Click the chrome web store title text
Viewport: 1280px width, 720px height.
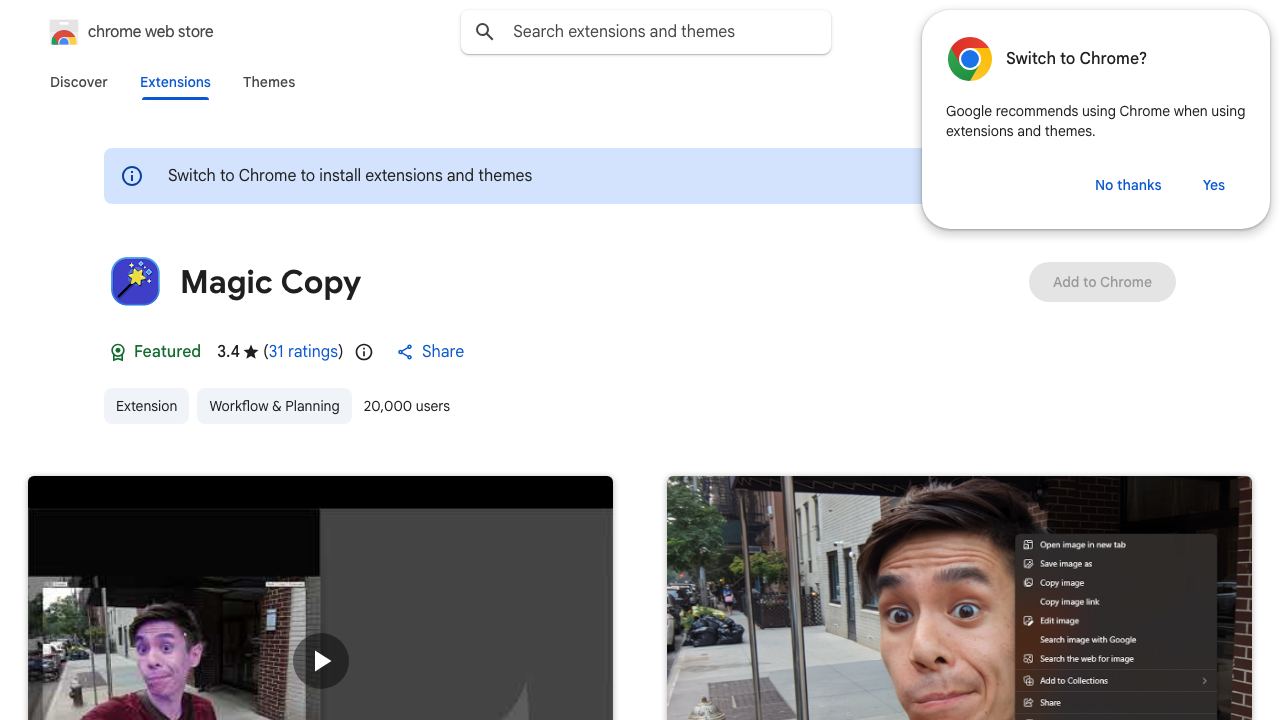[x=151, y=32]
